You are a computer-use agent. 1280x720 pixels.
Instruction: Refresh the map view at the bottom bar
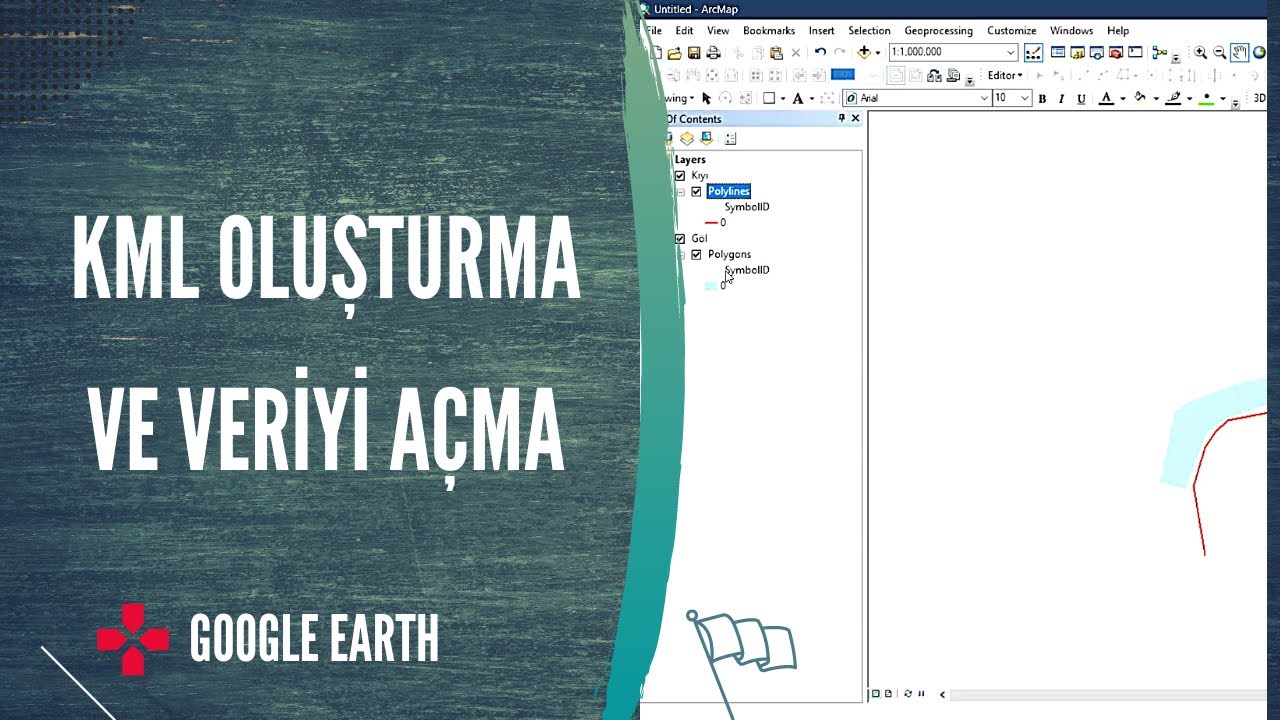tap(908, 693)
